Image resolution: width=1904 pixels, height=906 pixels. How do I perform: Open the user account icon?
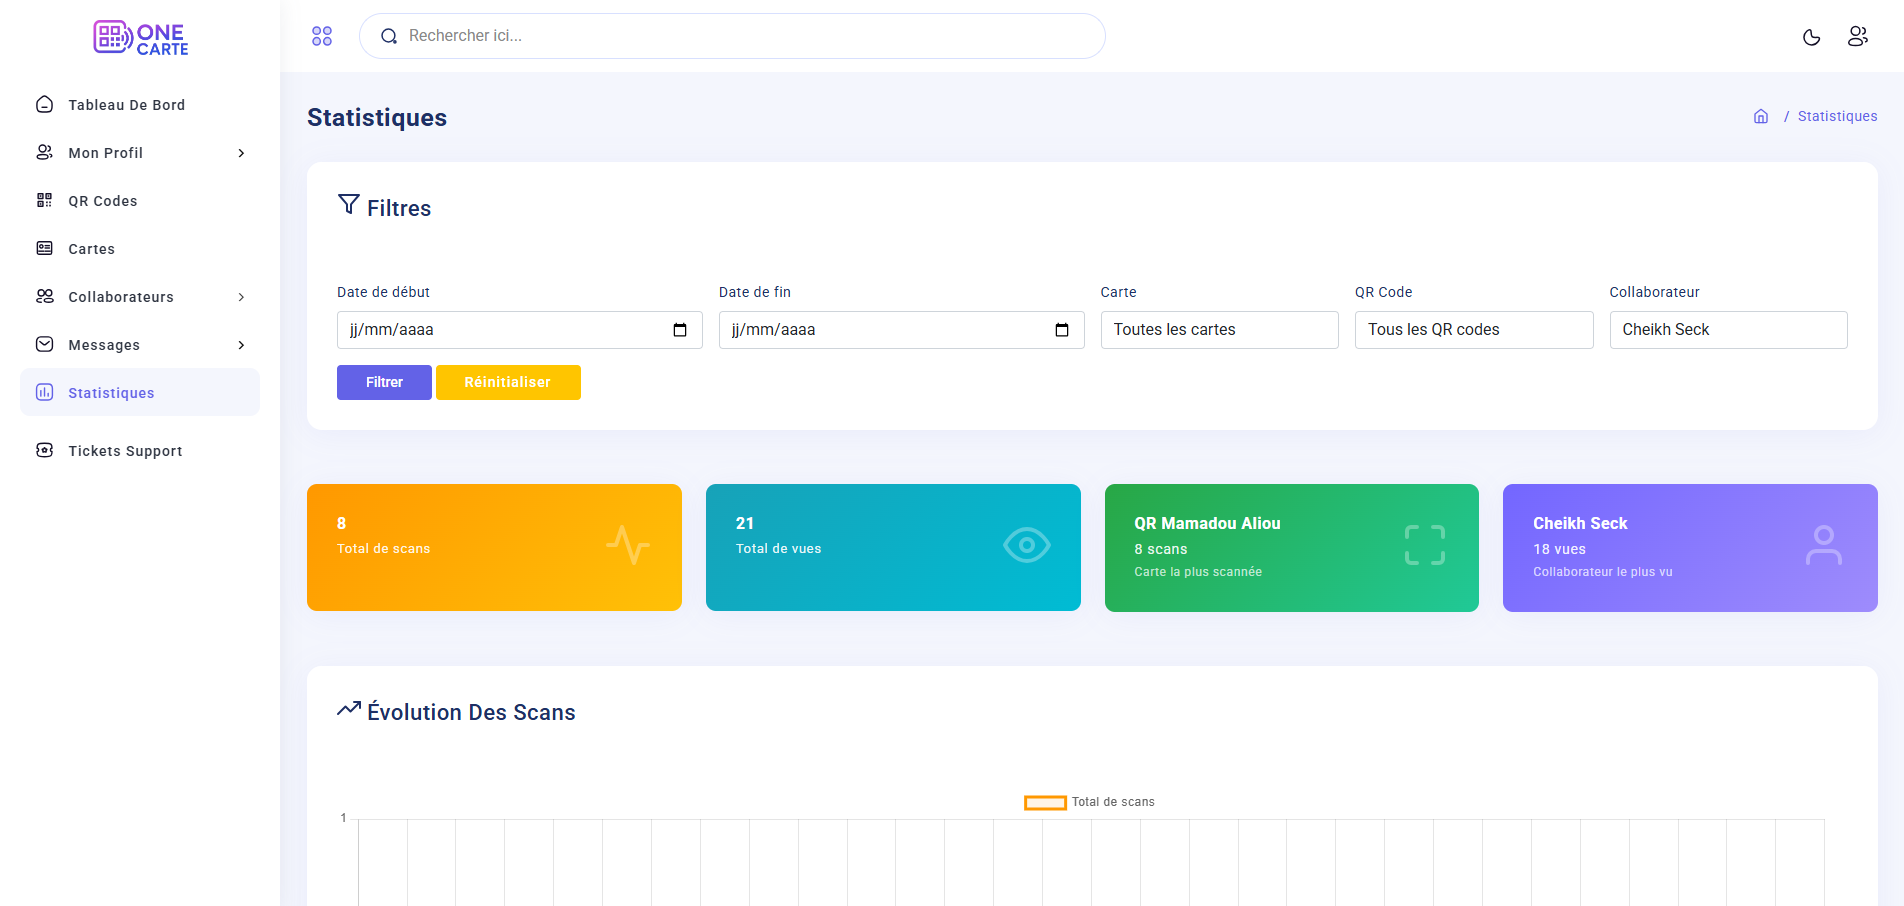pyautogui.click(x=1857, y=36)
